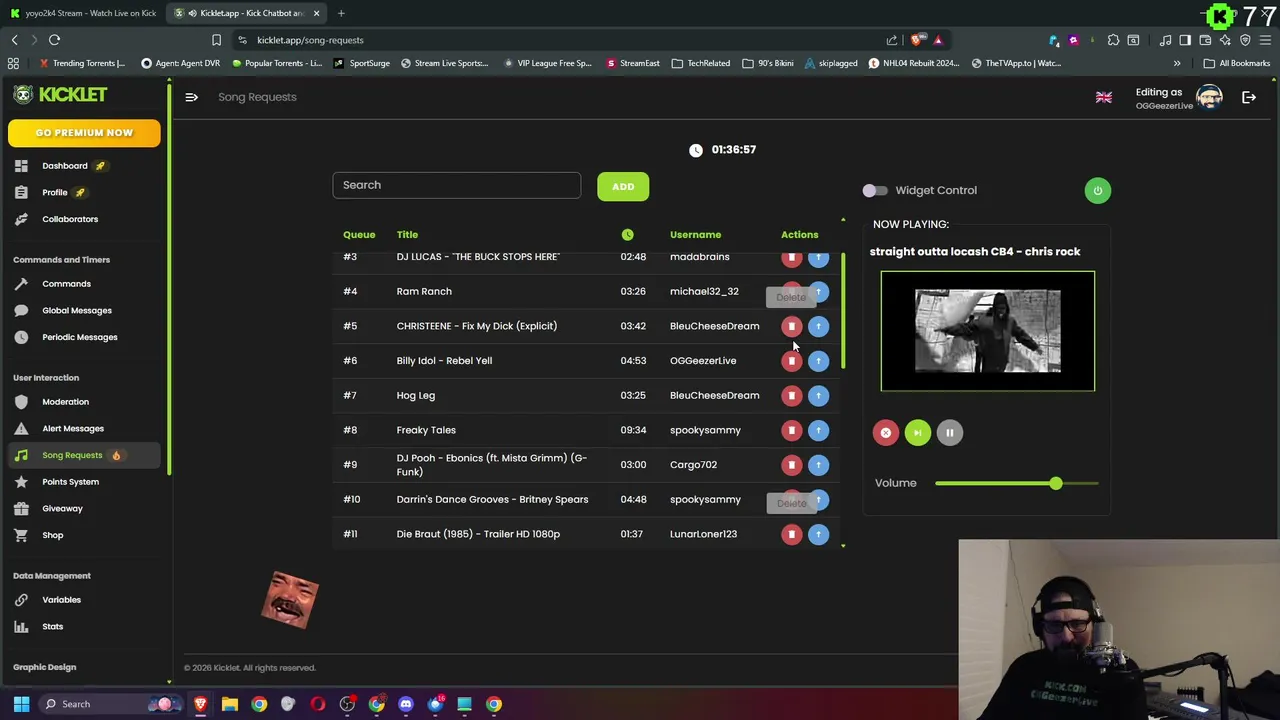Toggle the Widget Control switch
Screen dimensions: 1280x720
tap(875, 190)
